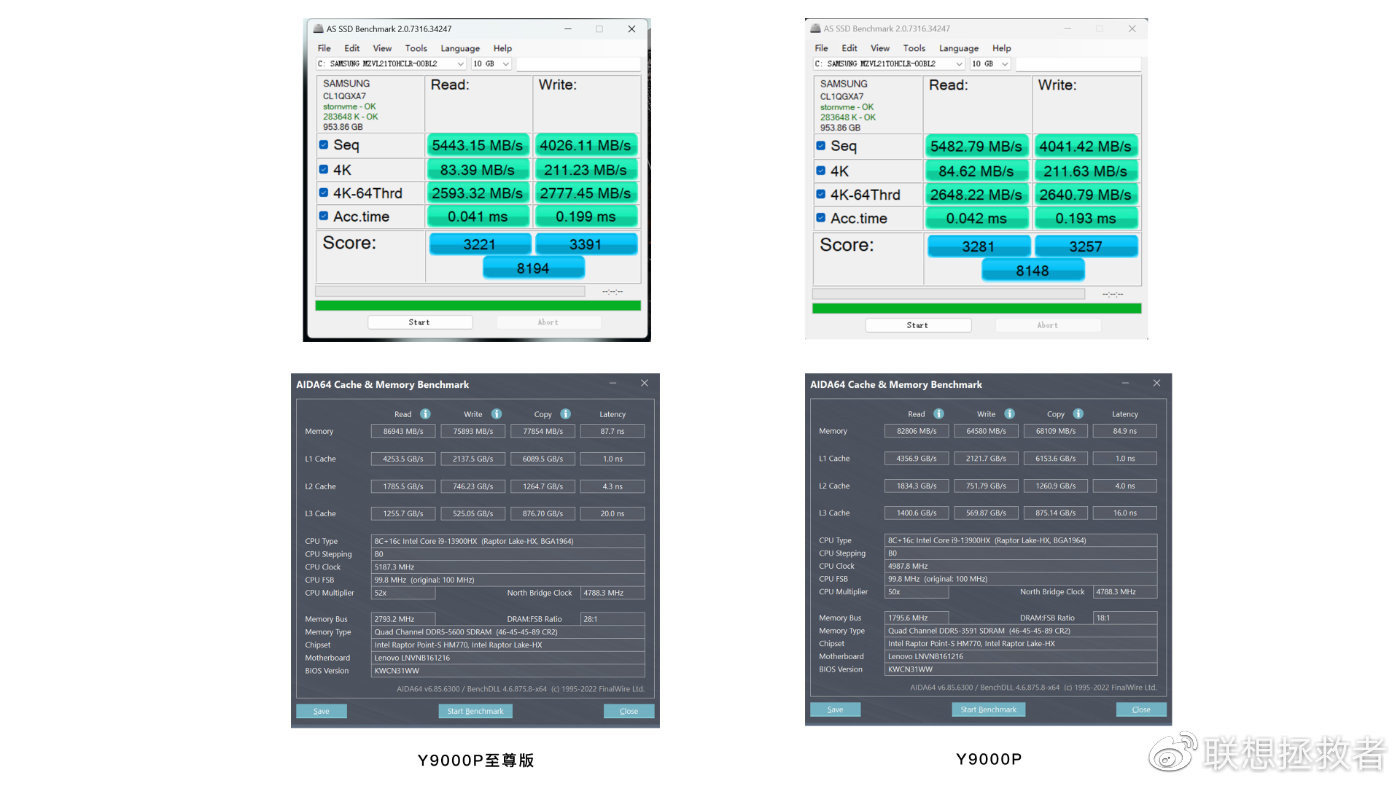Toggle 4K-64Thrd checkbox in 8194-score AS SSD window

point(323,193)
